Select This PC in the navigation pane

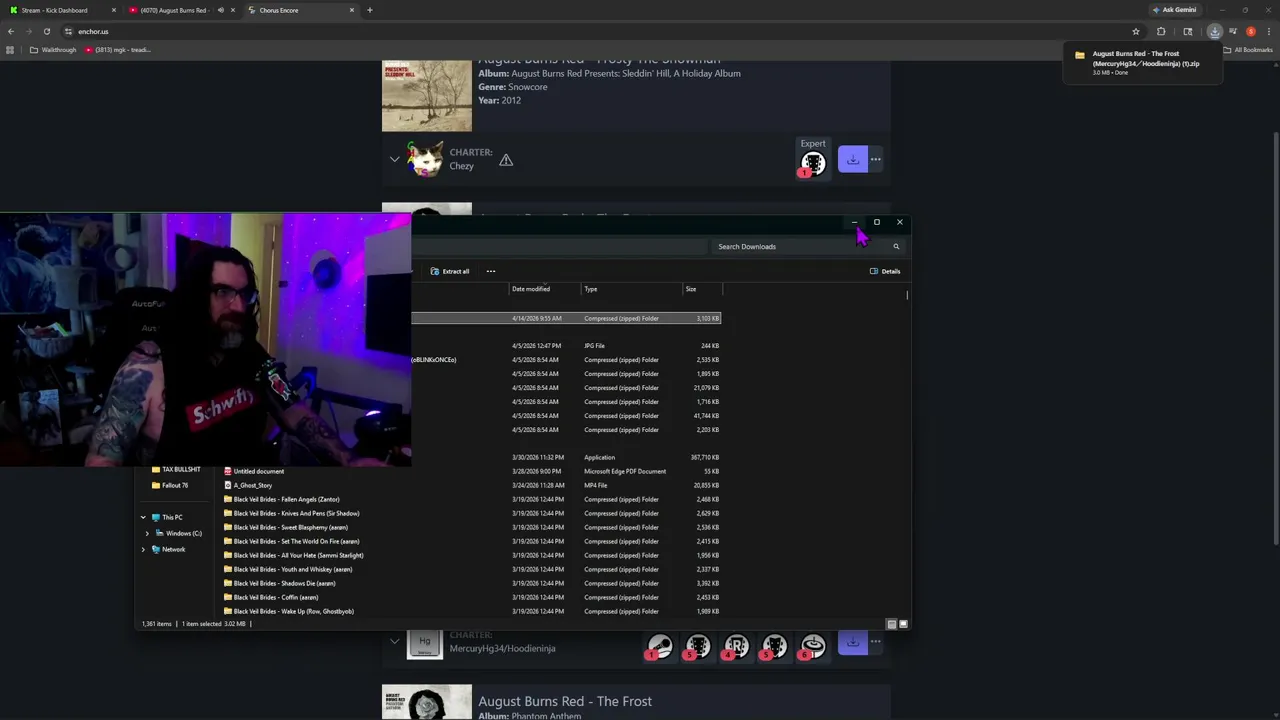(167, 517)
